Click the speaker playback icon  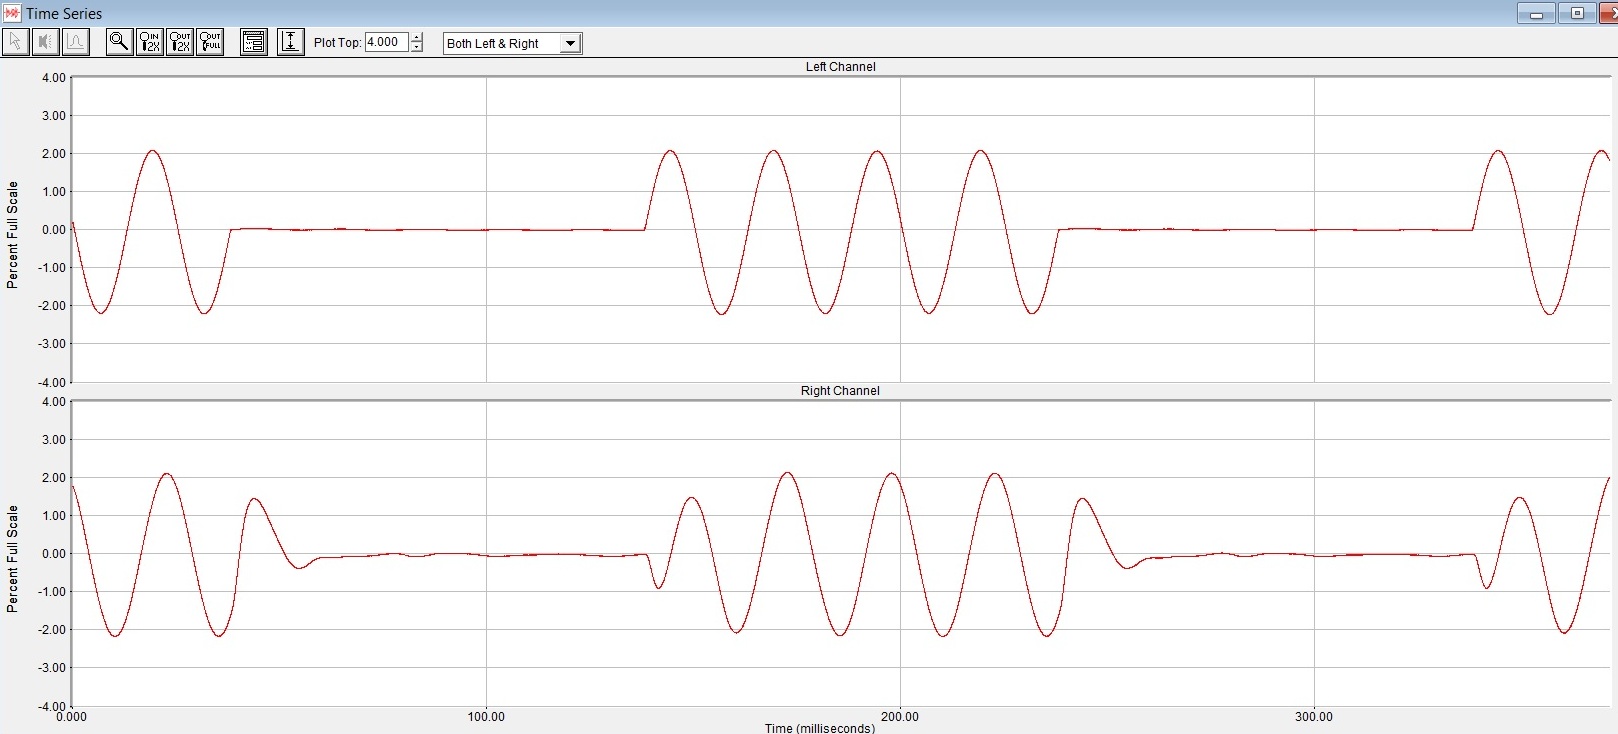pos(45,42)
